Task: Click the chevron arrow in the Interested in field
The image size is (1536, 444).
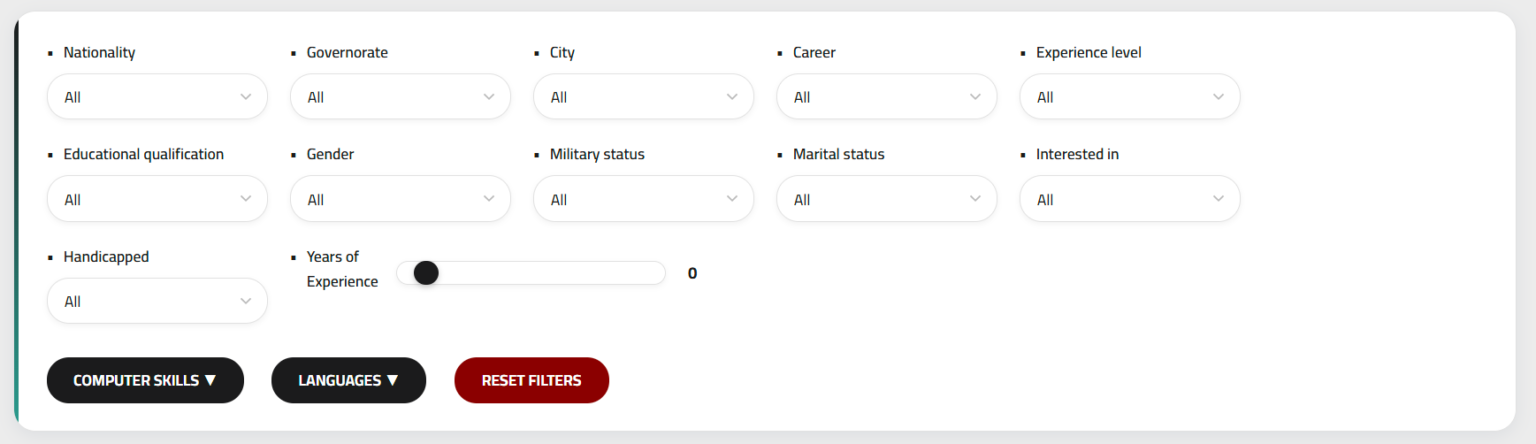Action: pos(1218,199)
